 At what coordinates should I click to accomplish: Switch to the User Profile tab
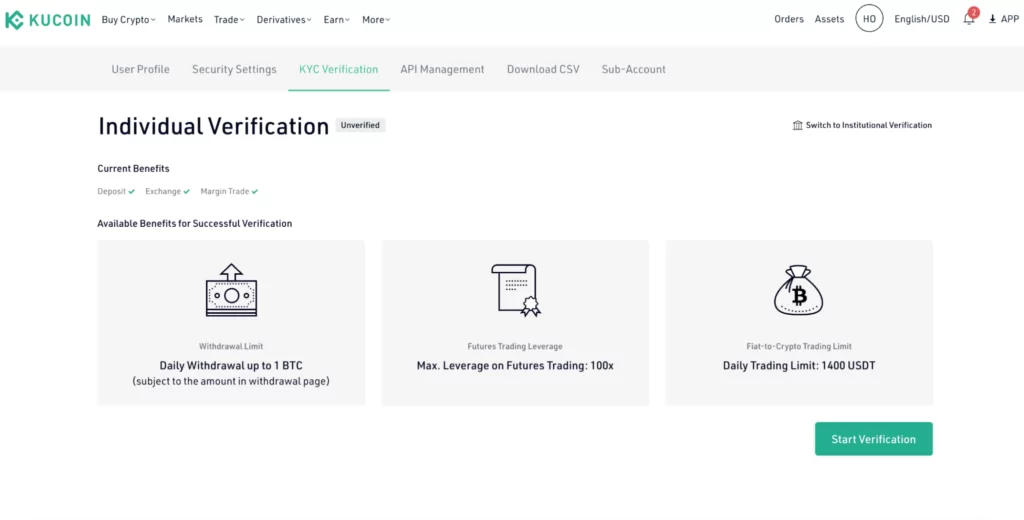click(x=140, y=69)
